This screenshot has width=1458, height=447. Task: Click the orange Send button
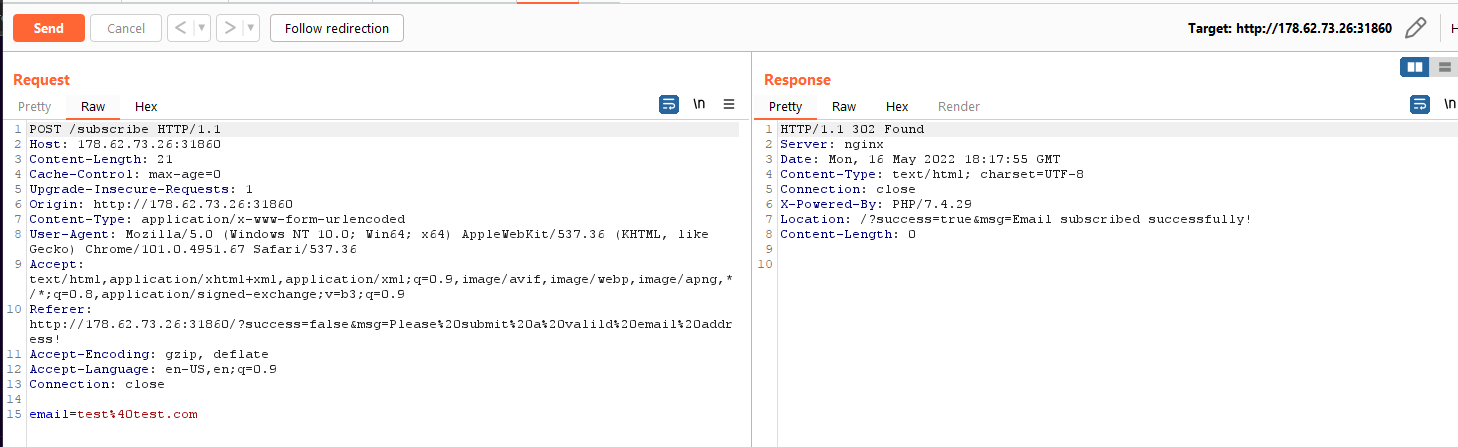point(48,28)
